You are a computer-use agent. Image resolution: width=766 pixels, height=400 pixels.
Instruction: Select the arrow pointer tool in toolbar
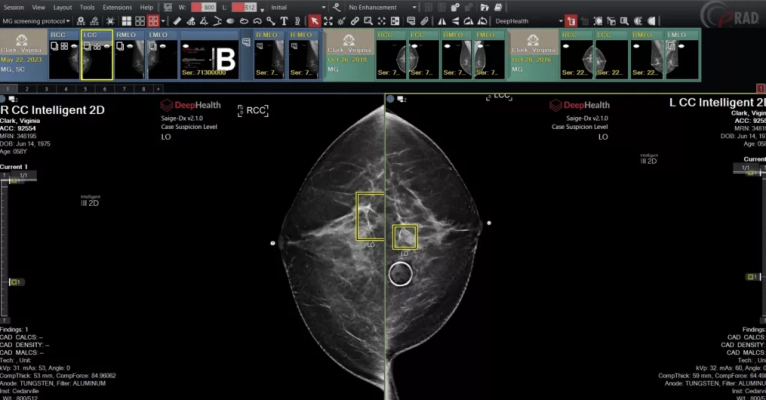[315, 20]
